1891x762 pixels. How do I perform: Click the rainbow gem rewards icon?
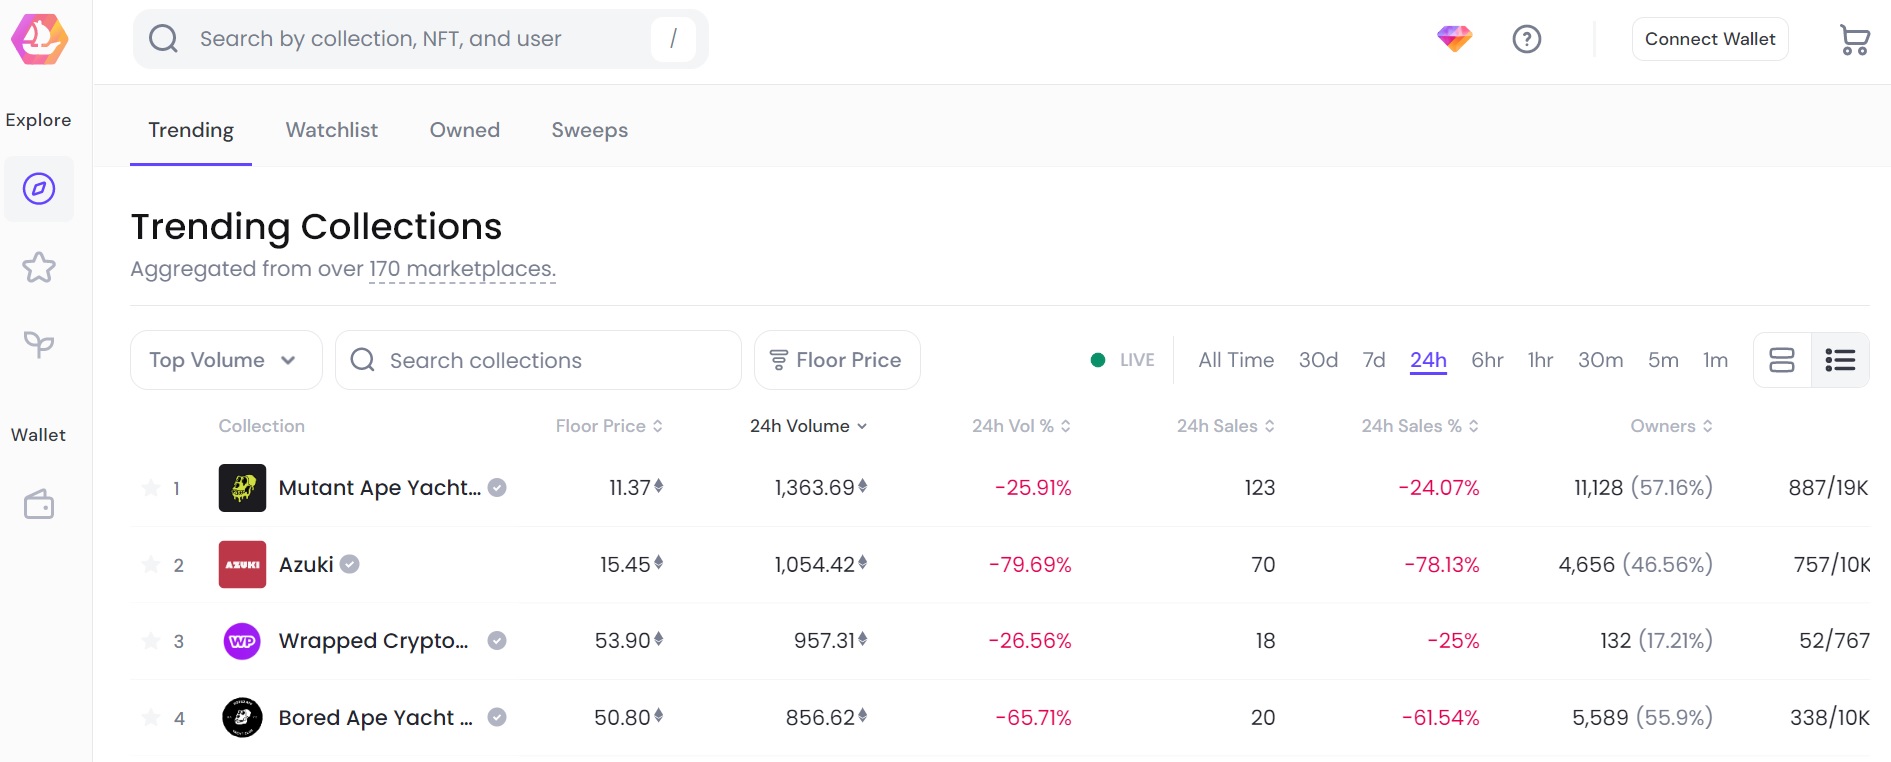point(1454,39)
